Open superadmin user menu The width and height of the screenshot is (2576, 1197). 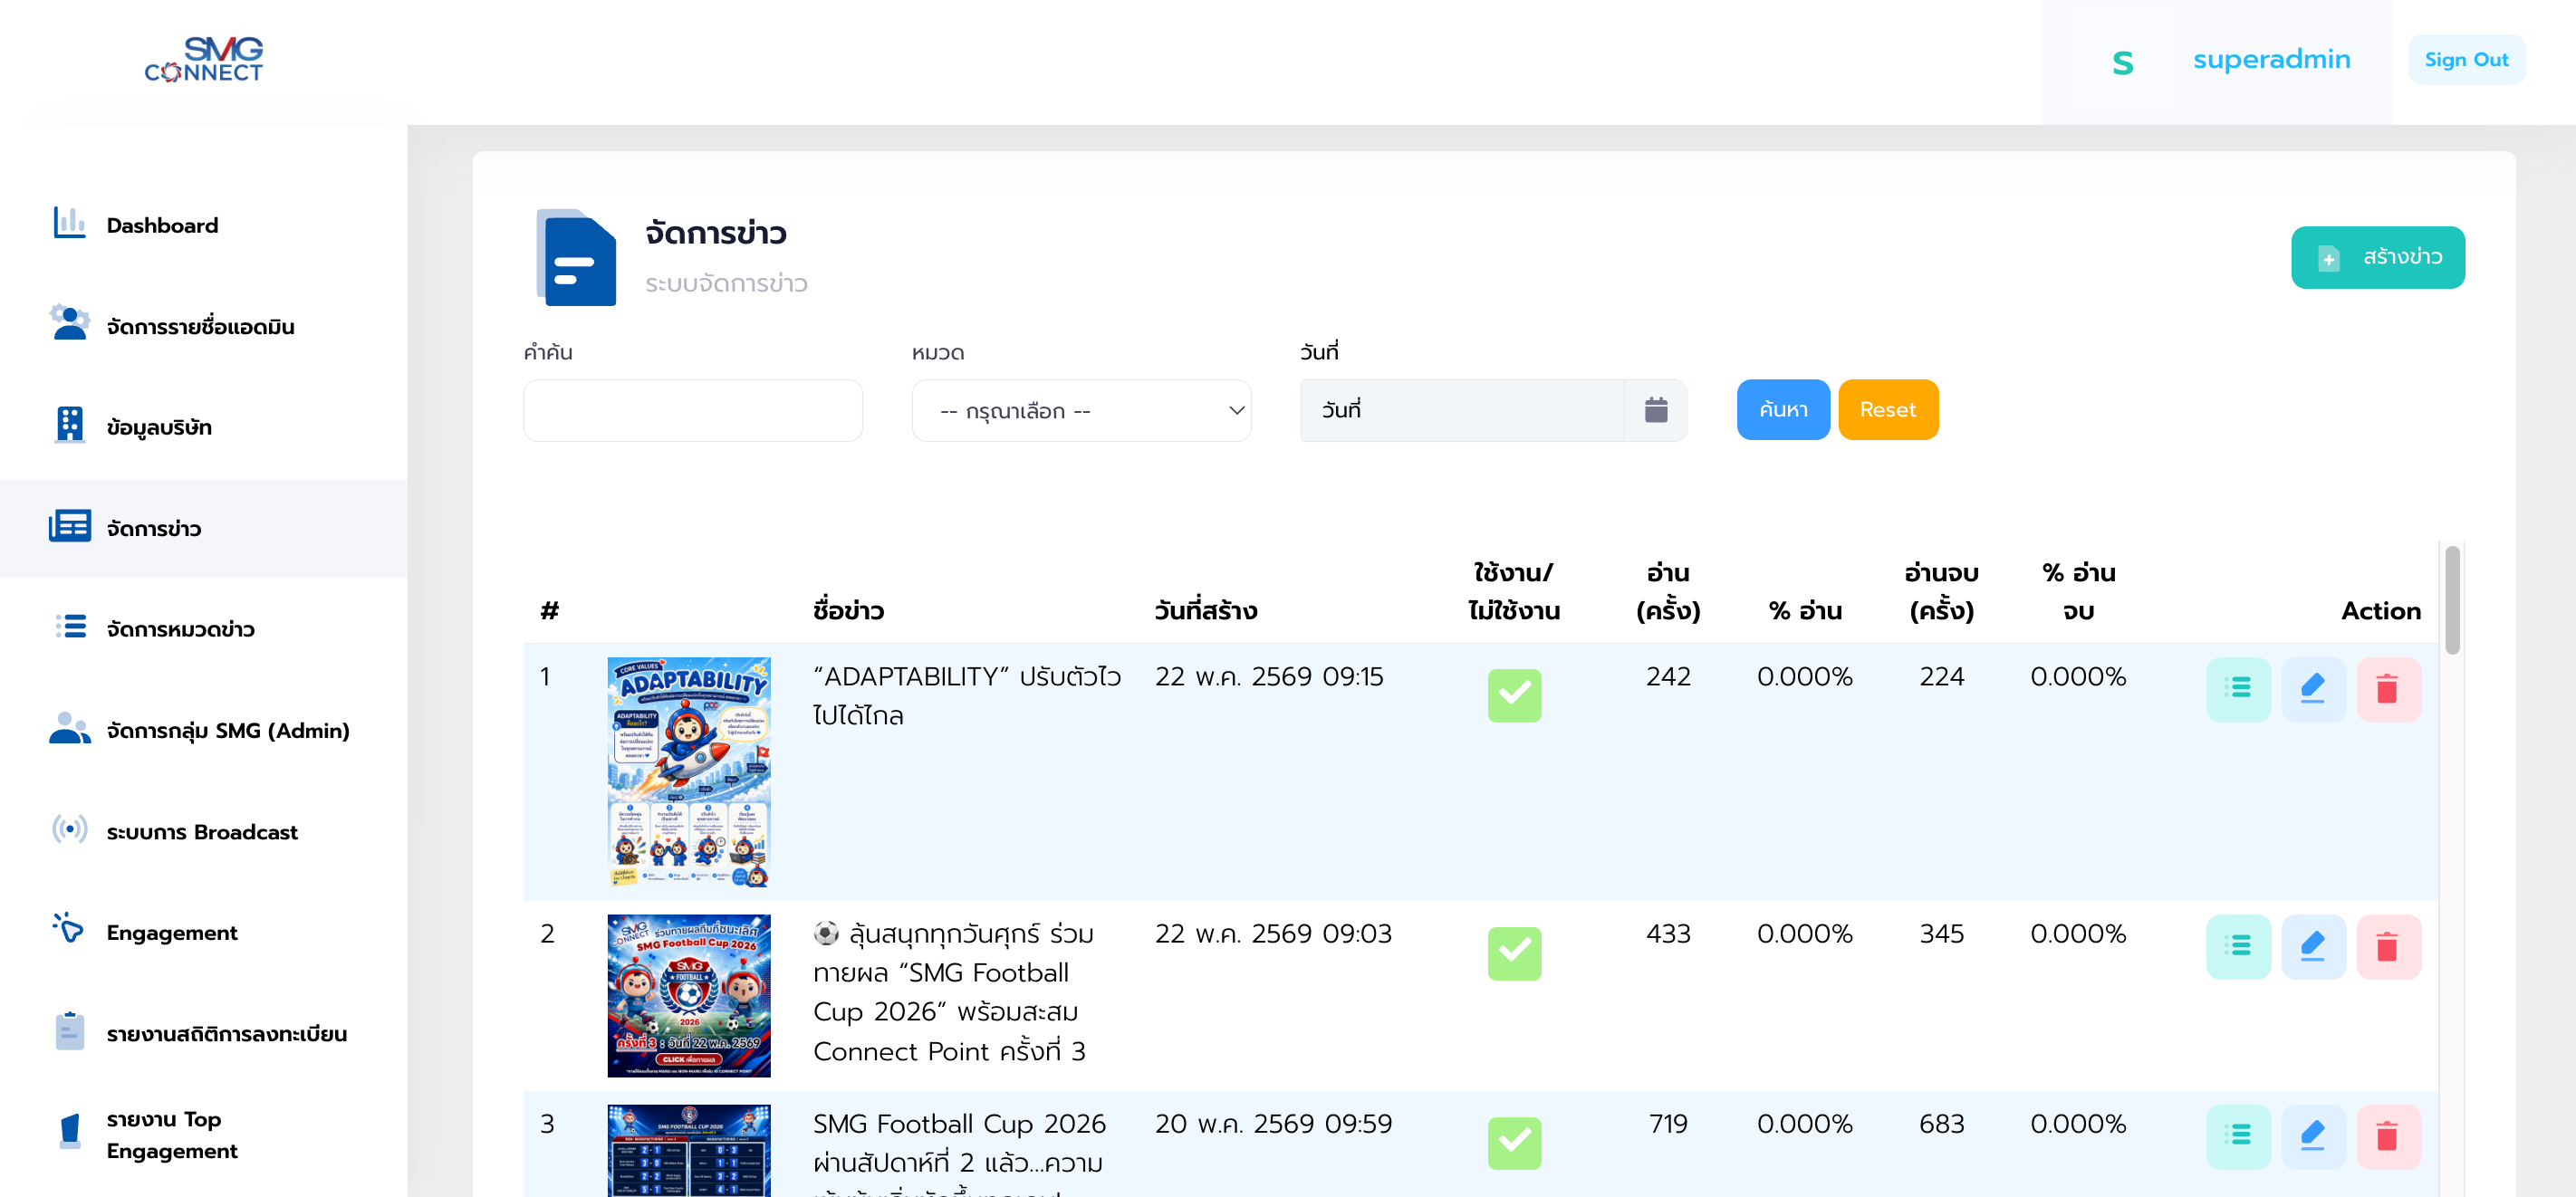[x=2271, y=60]
